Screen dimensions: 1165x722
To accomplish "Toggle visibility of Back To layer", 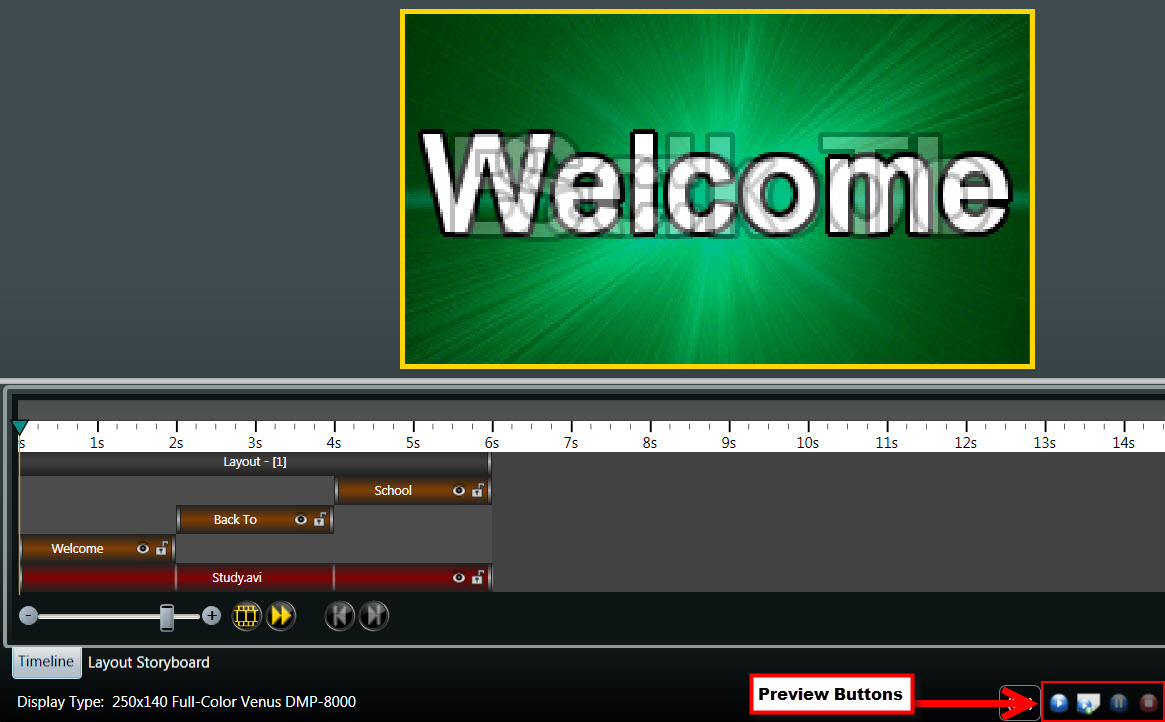I will [x=301, y=520].
